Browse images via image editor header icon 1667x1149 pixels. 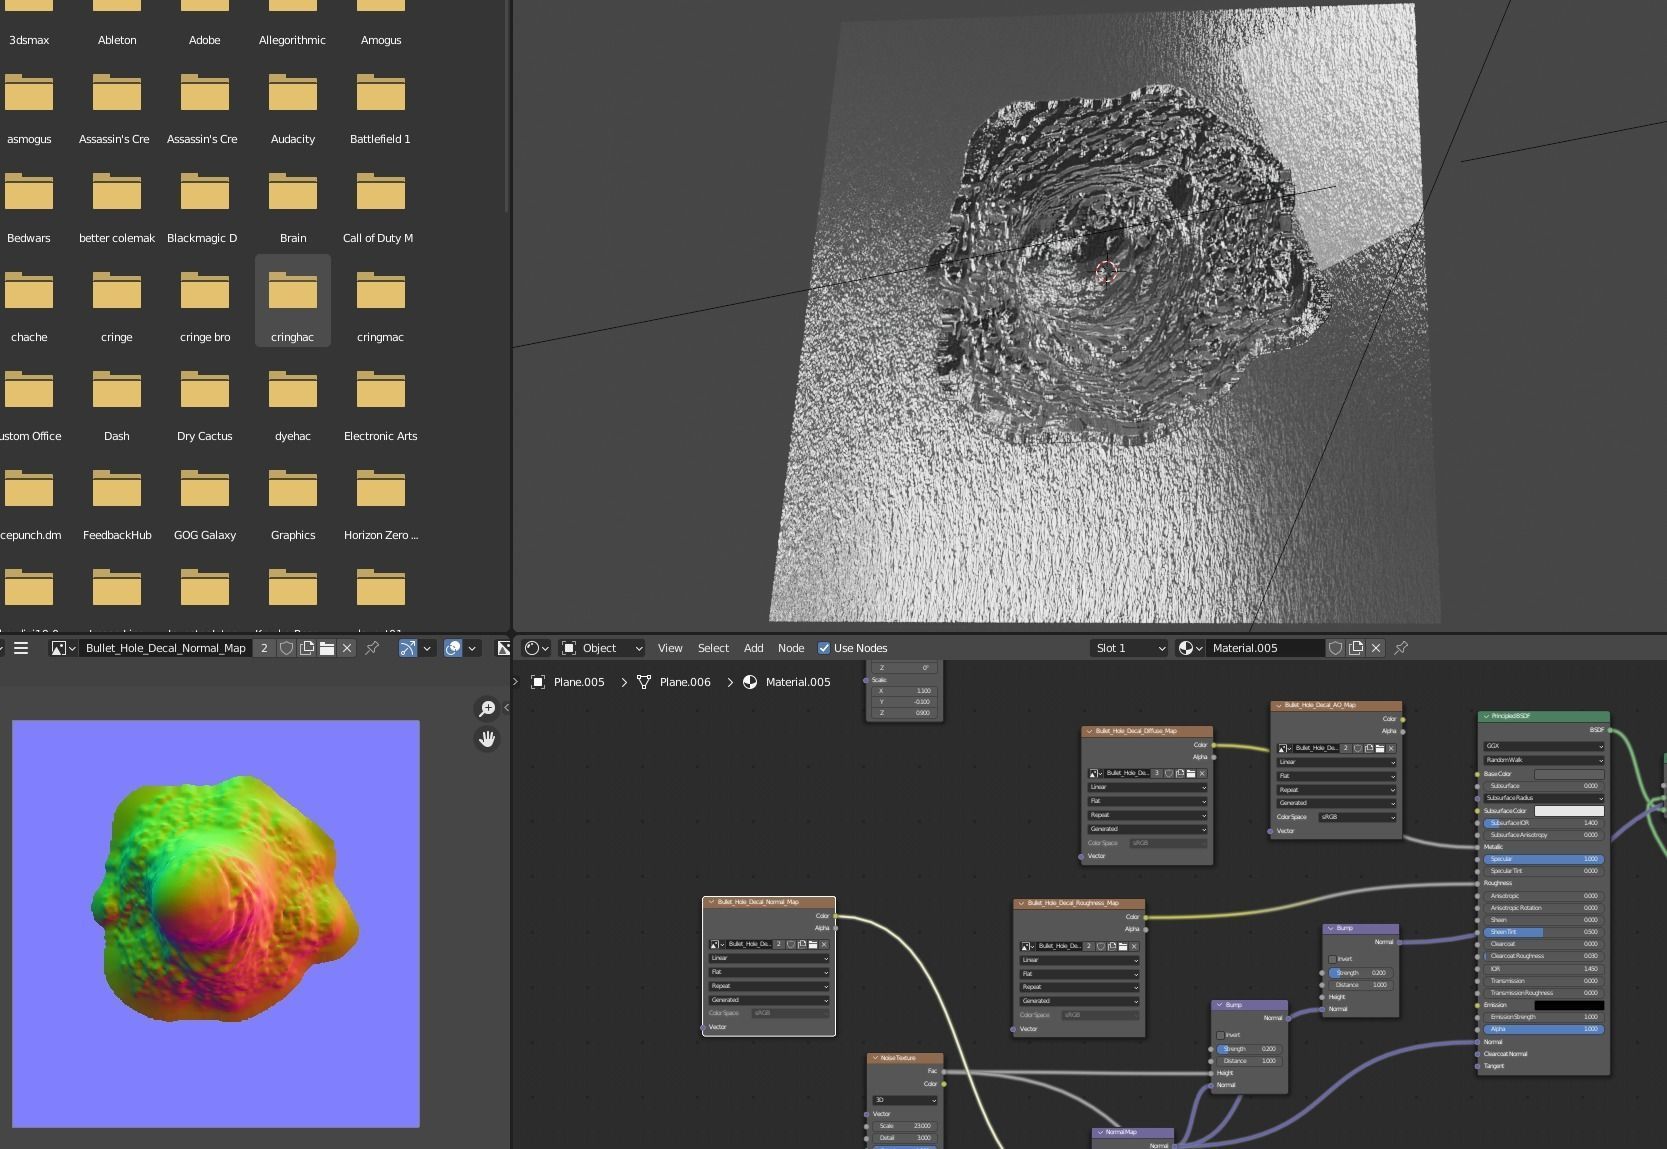63,648
